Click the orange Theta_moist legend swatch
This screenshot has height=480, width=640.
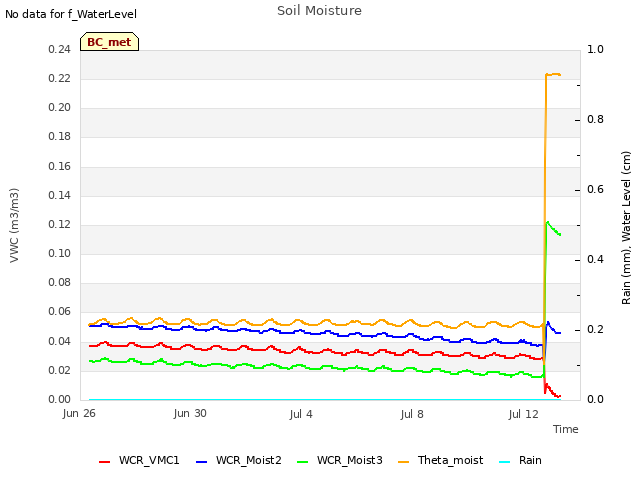pos(404,462)
